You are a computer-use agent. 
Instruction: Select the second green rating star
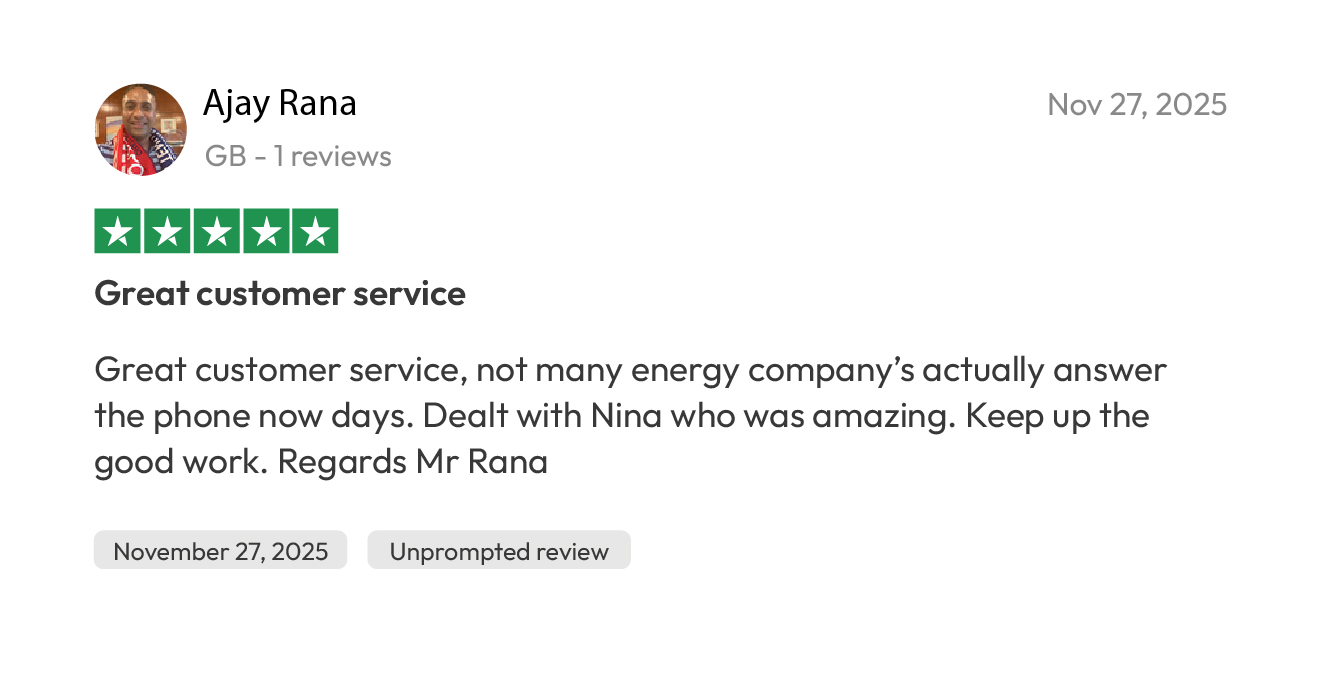(x=167, y=231)
